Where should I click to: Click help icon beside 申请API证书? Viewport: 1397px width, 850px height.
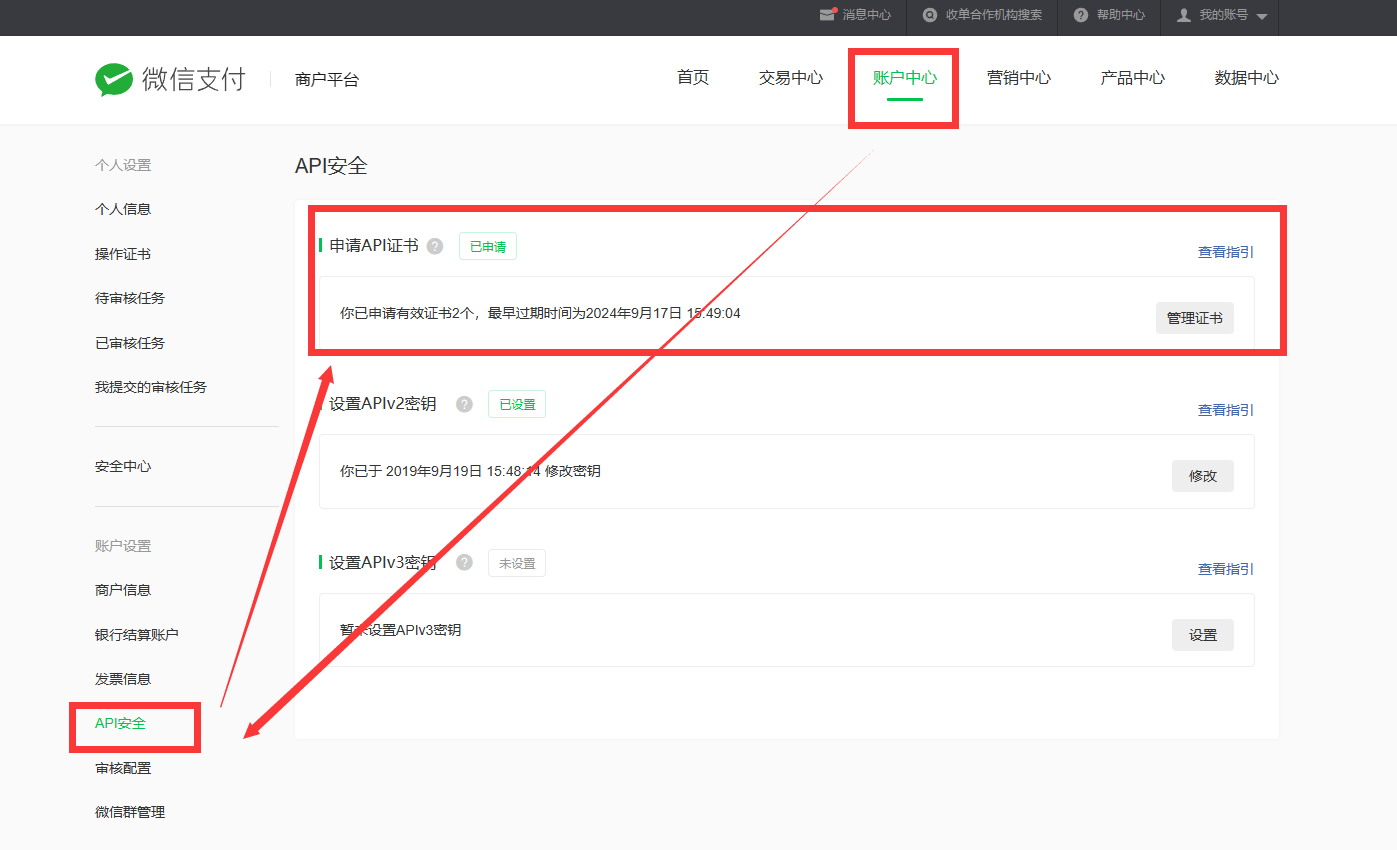pos(435,246)
